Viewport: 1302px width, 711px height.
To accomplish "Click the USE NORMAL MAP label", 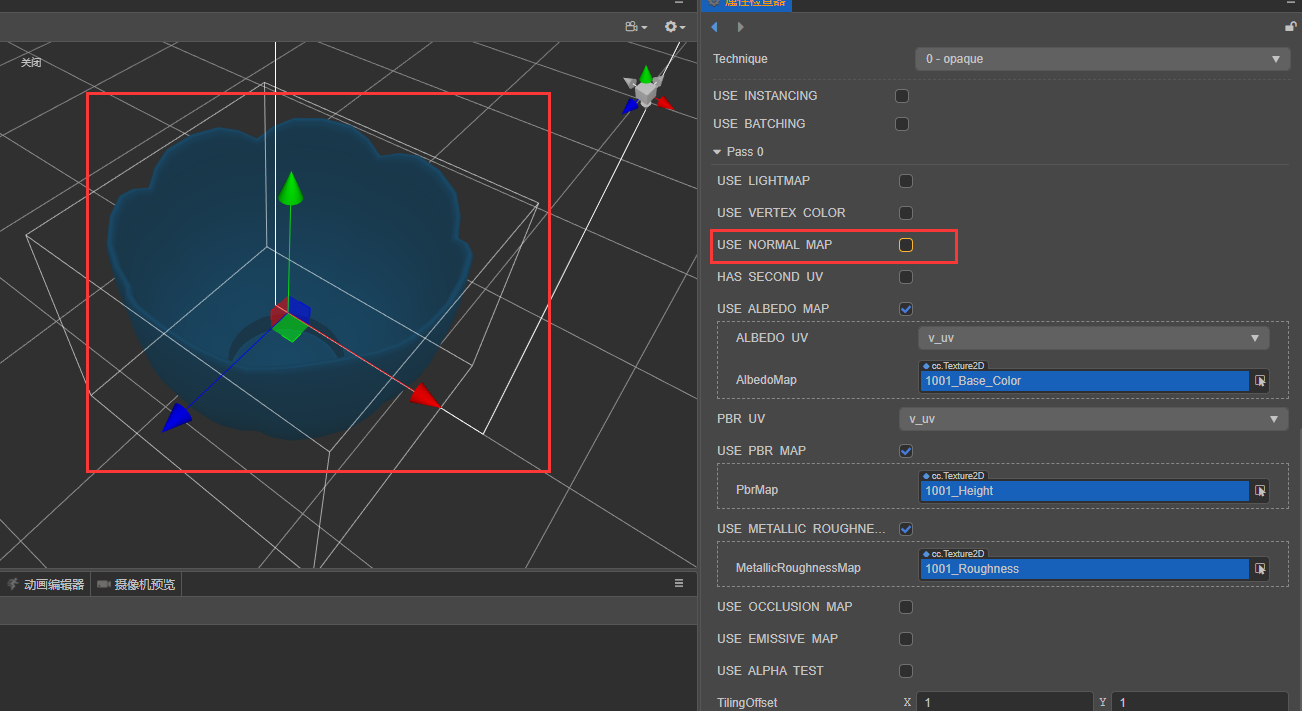I will pyautogui.click(x=774, y=245).
